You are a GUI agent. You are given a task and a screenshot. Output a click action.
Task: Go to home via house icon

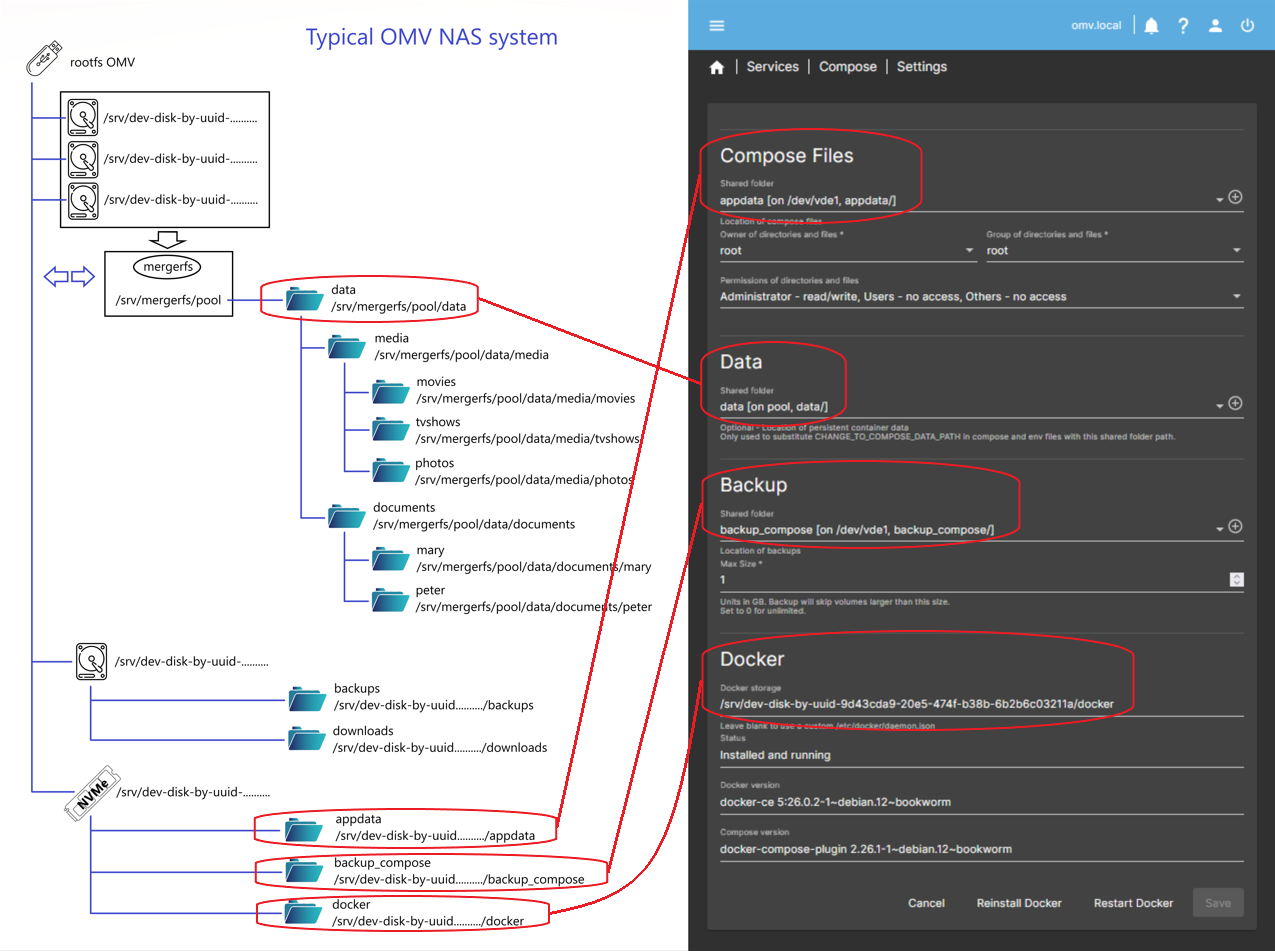click(x=716, y=67)
